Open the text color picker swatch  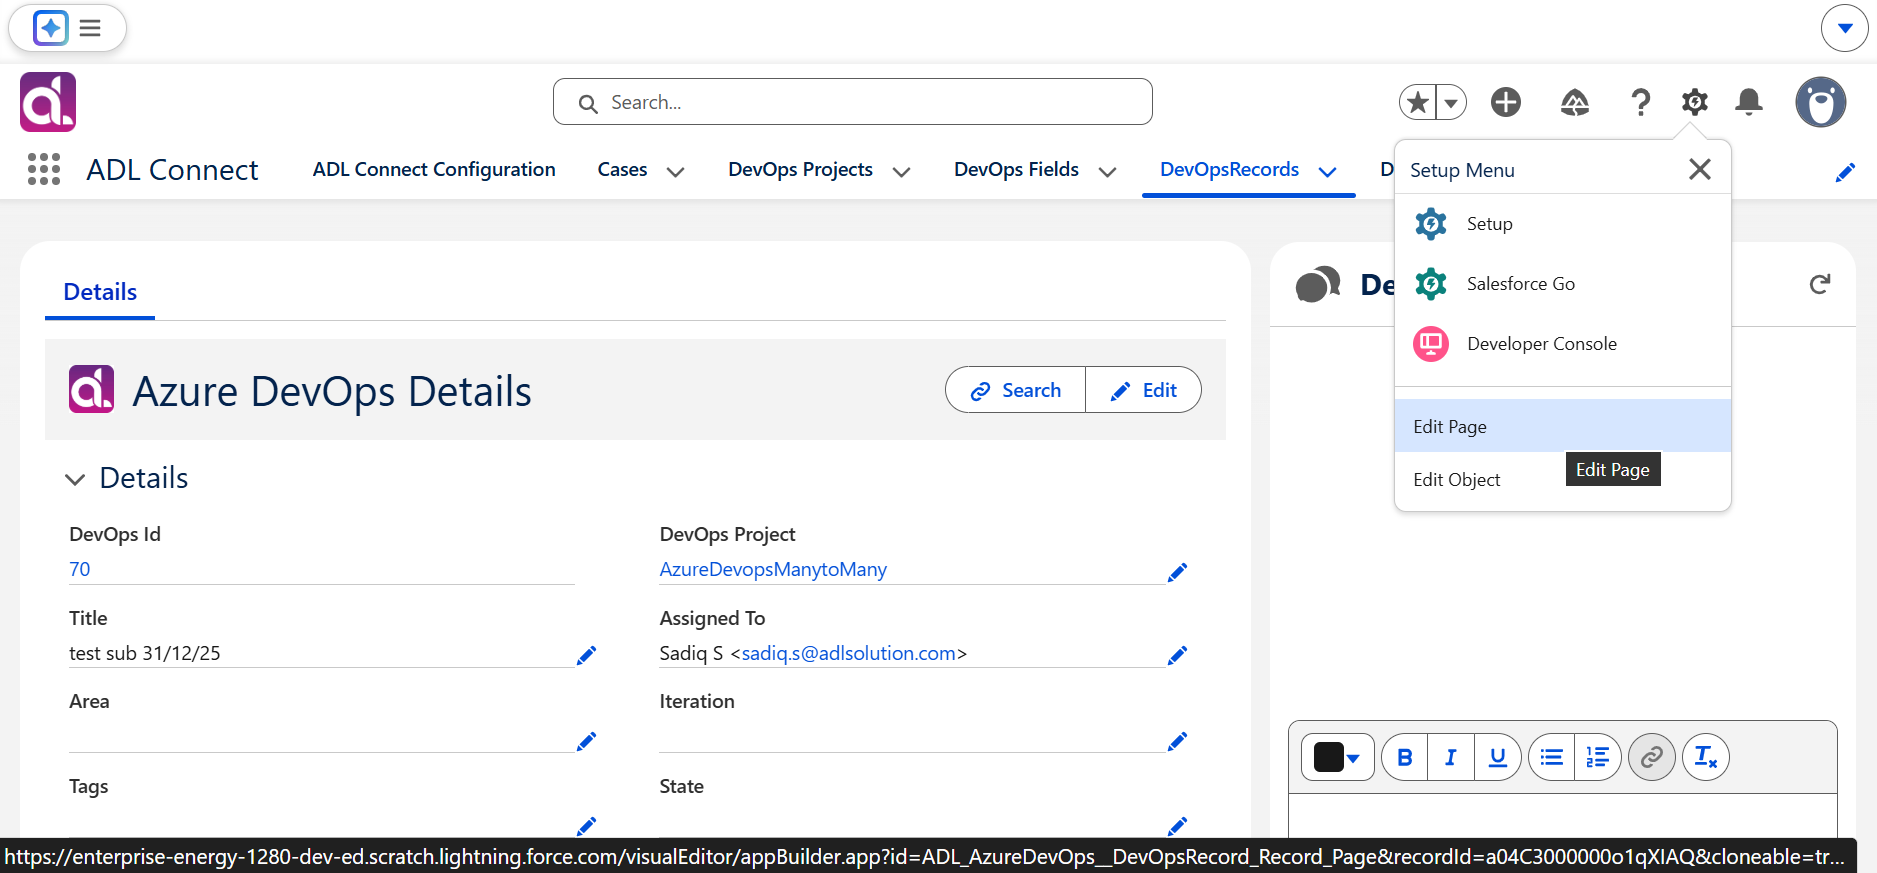1338,757
